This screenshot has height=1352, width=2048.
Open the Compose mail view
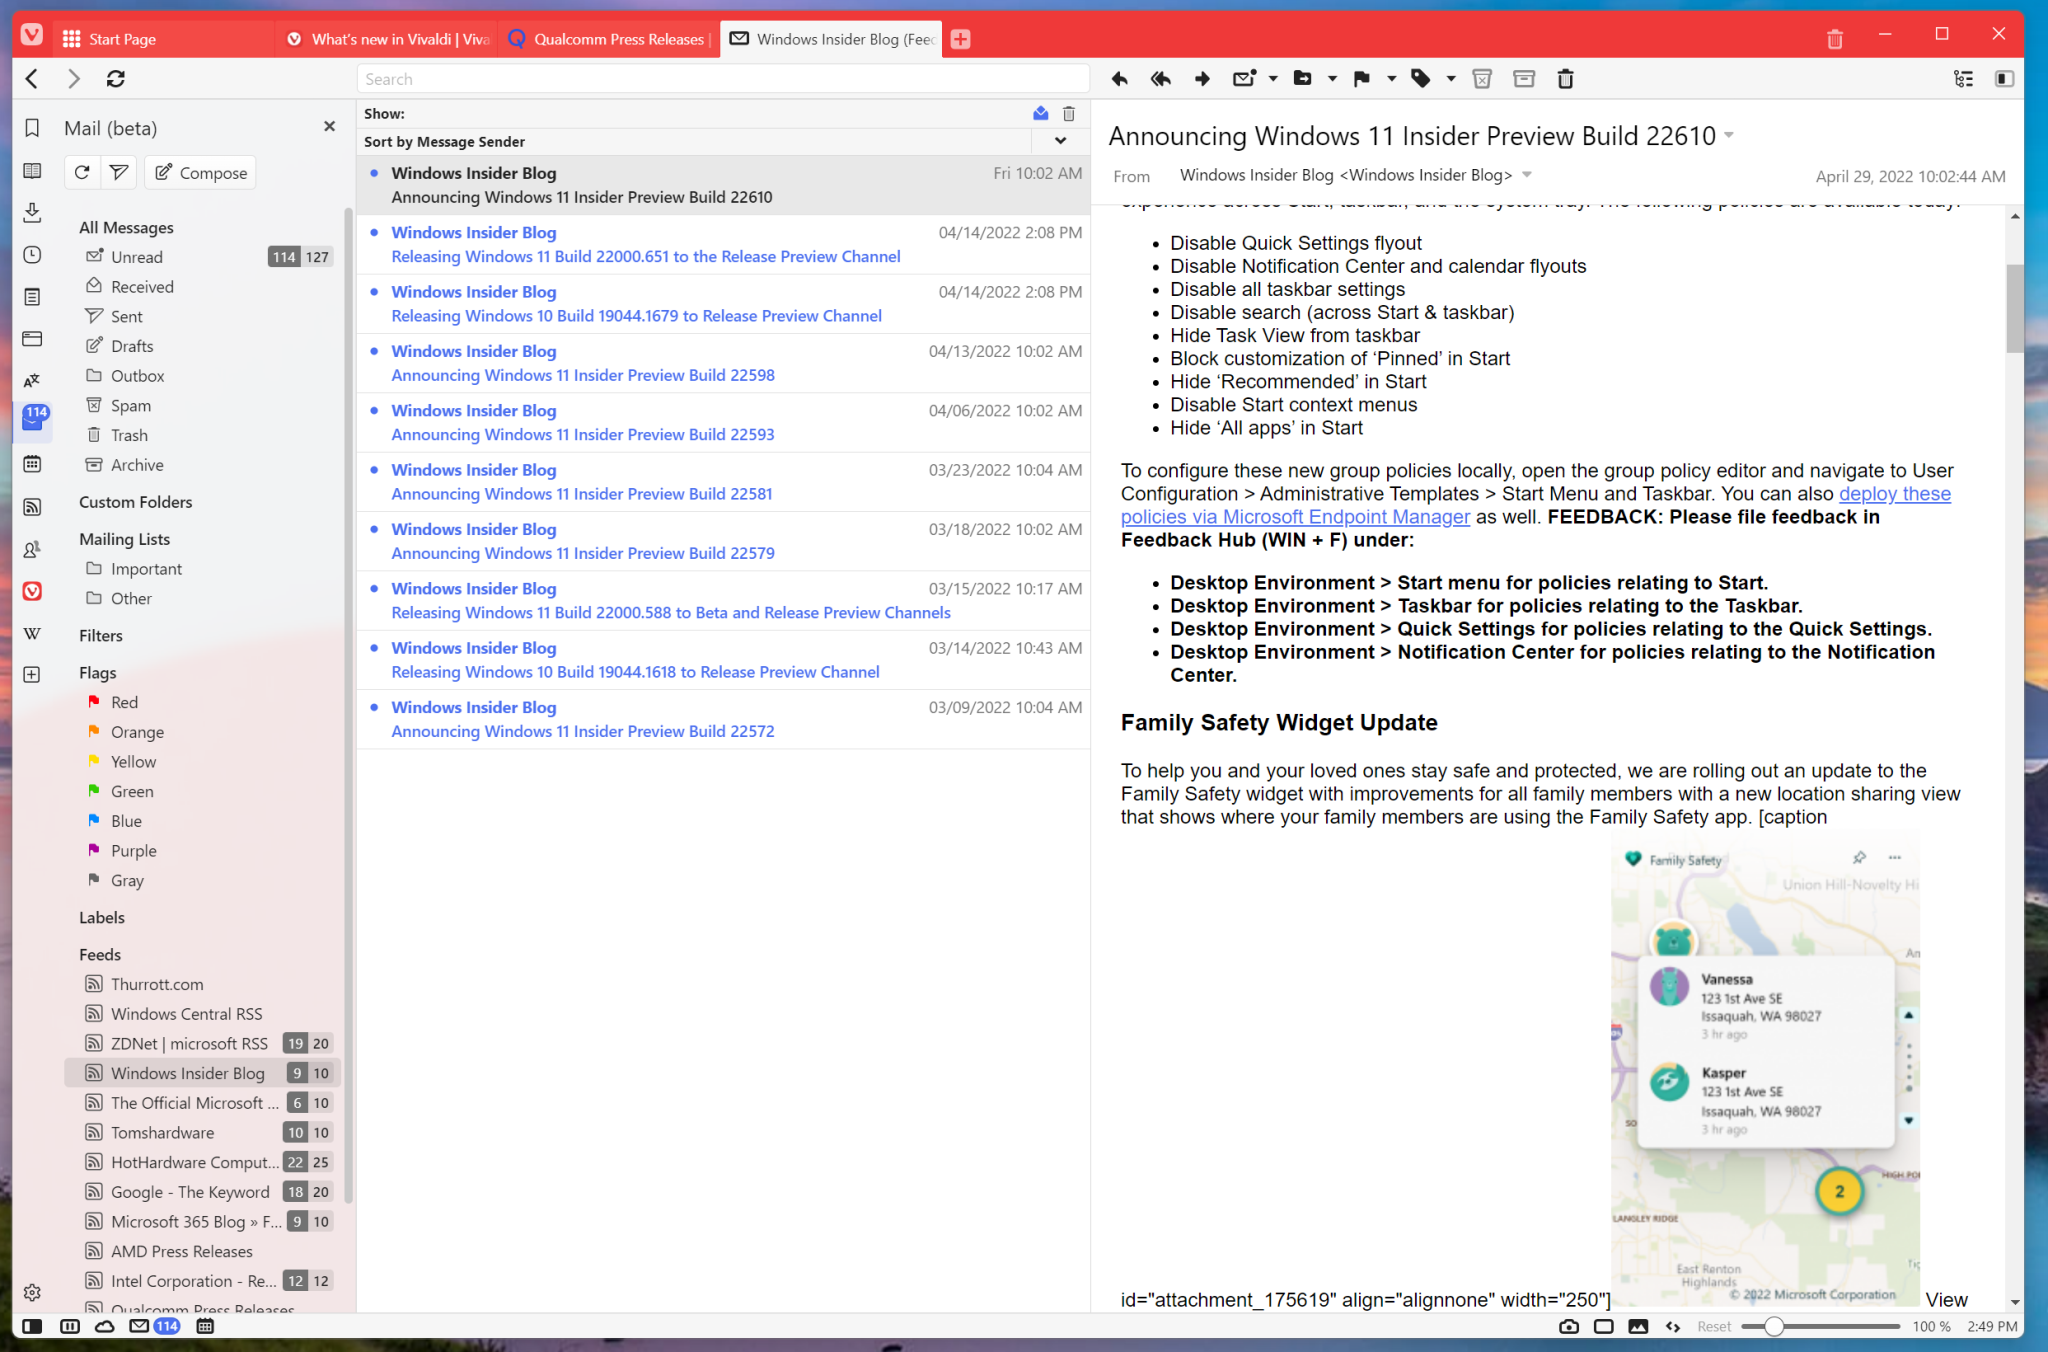click(199, 172)
